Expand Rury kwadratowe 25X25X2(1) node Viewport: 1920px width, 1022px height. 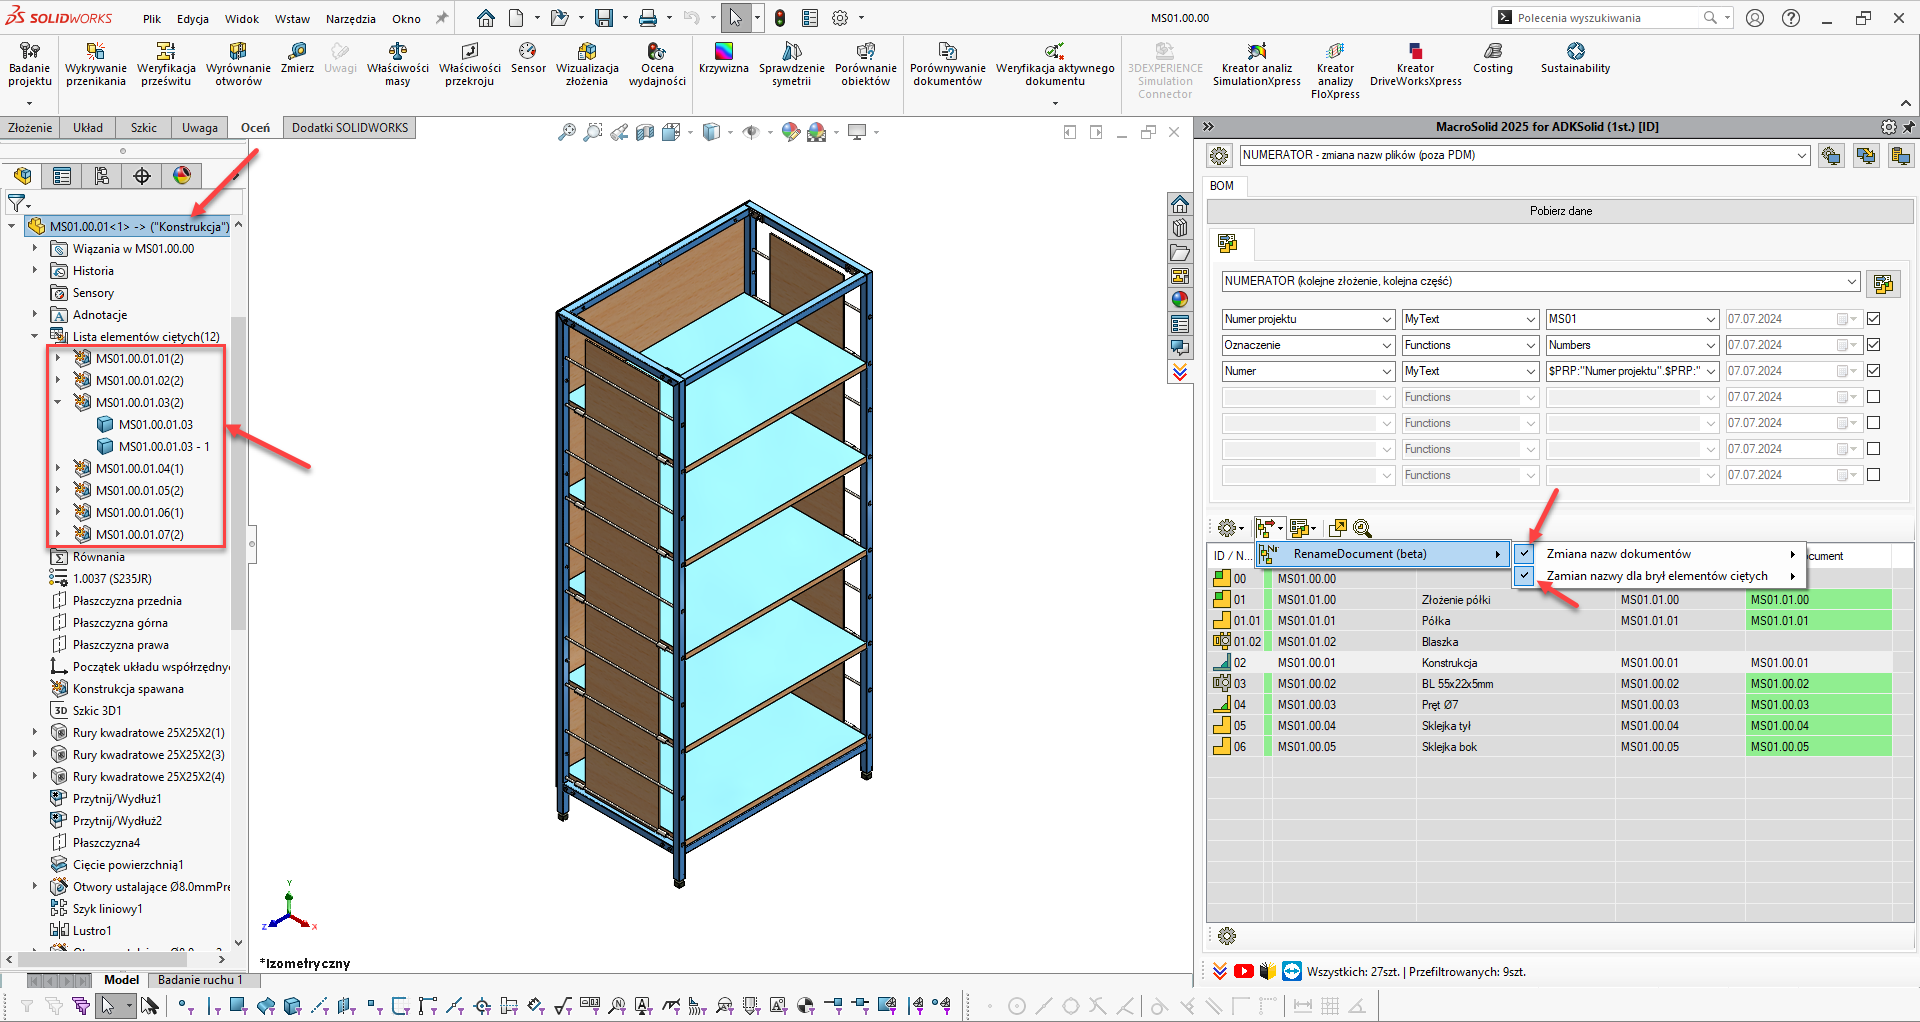pyautogui.click(x=35, y=733)
